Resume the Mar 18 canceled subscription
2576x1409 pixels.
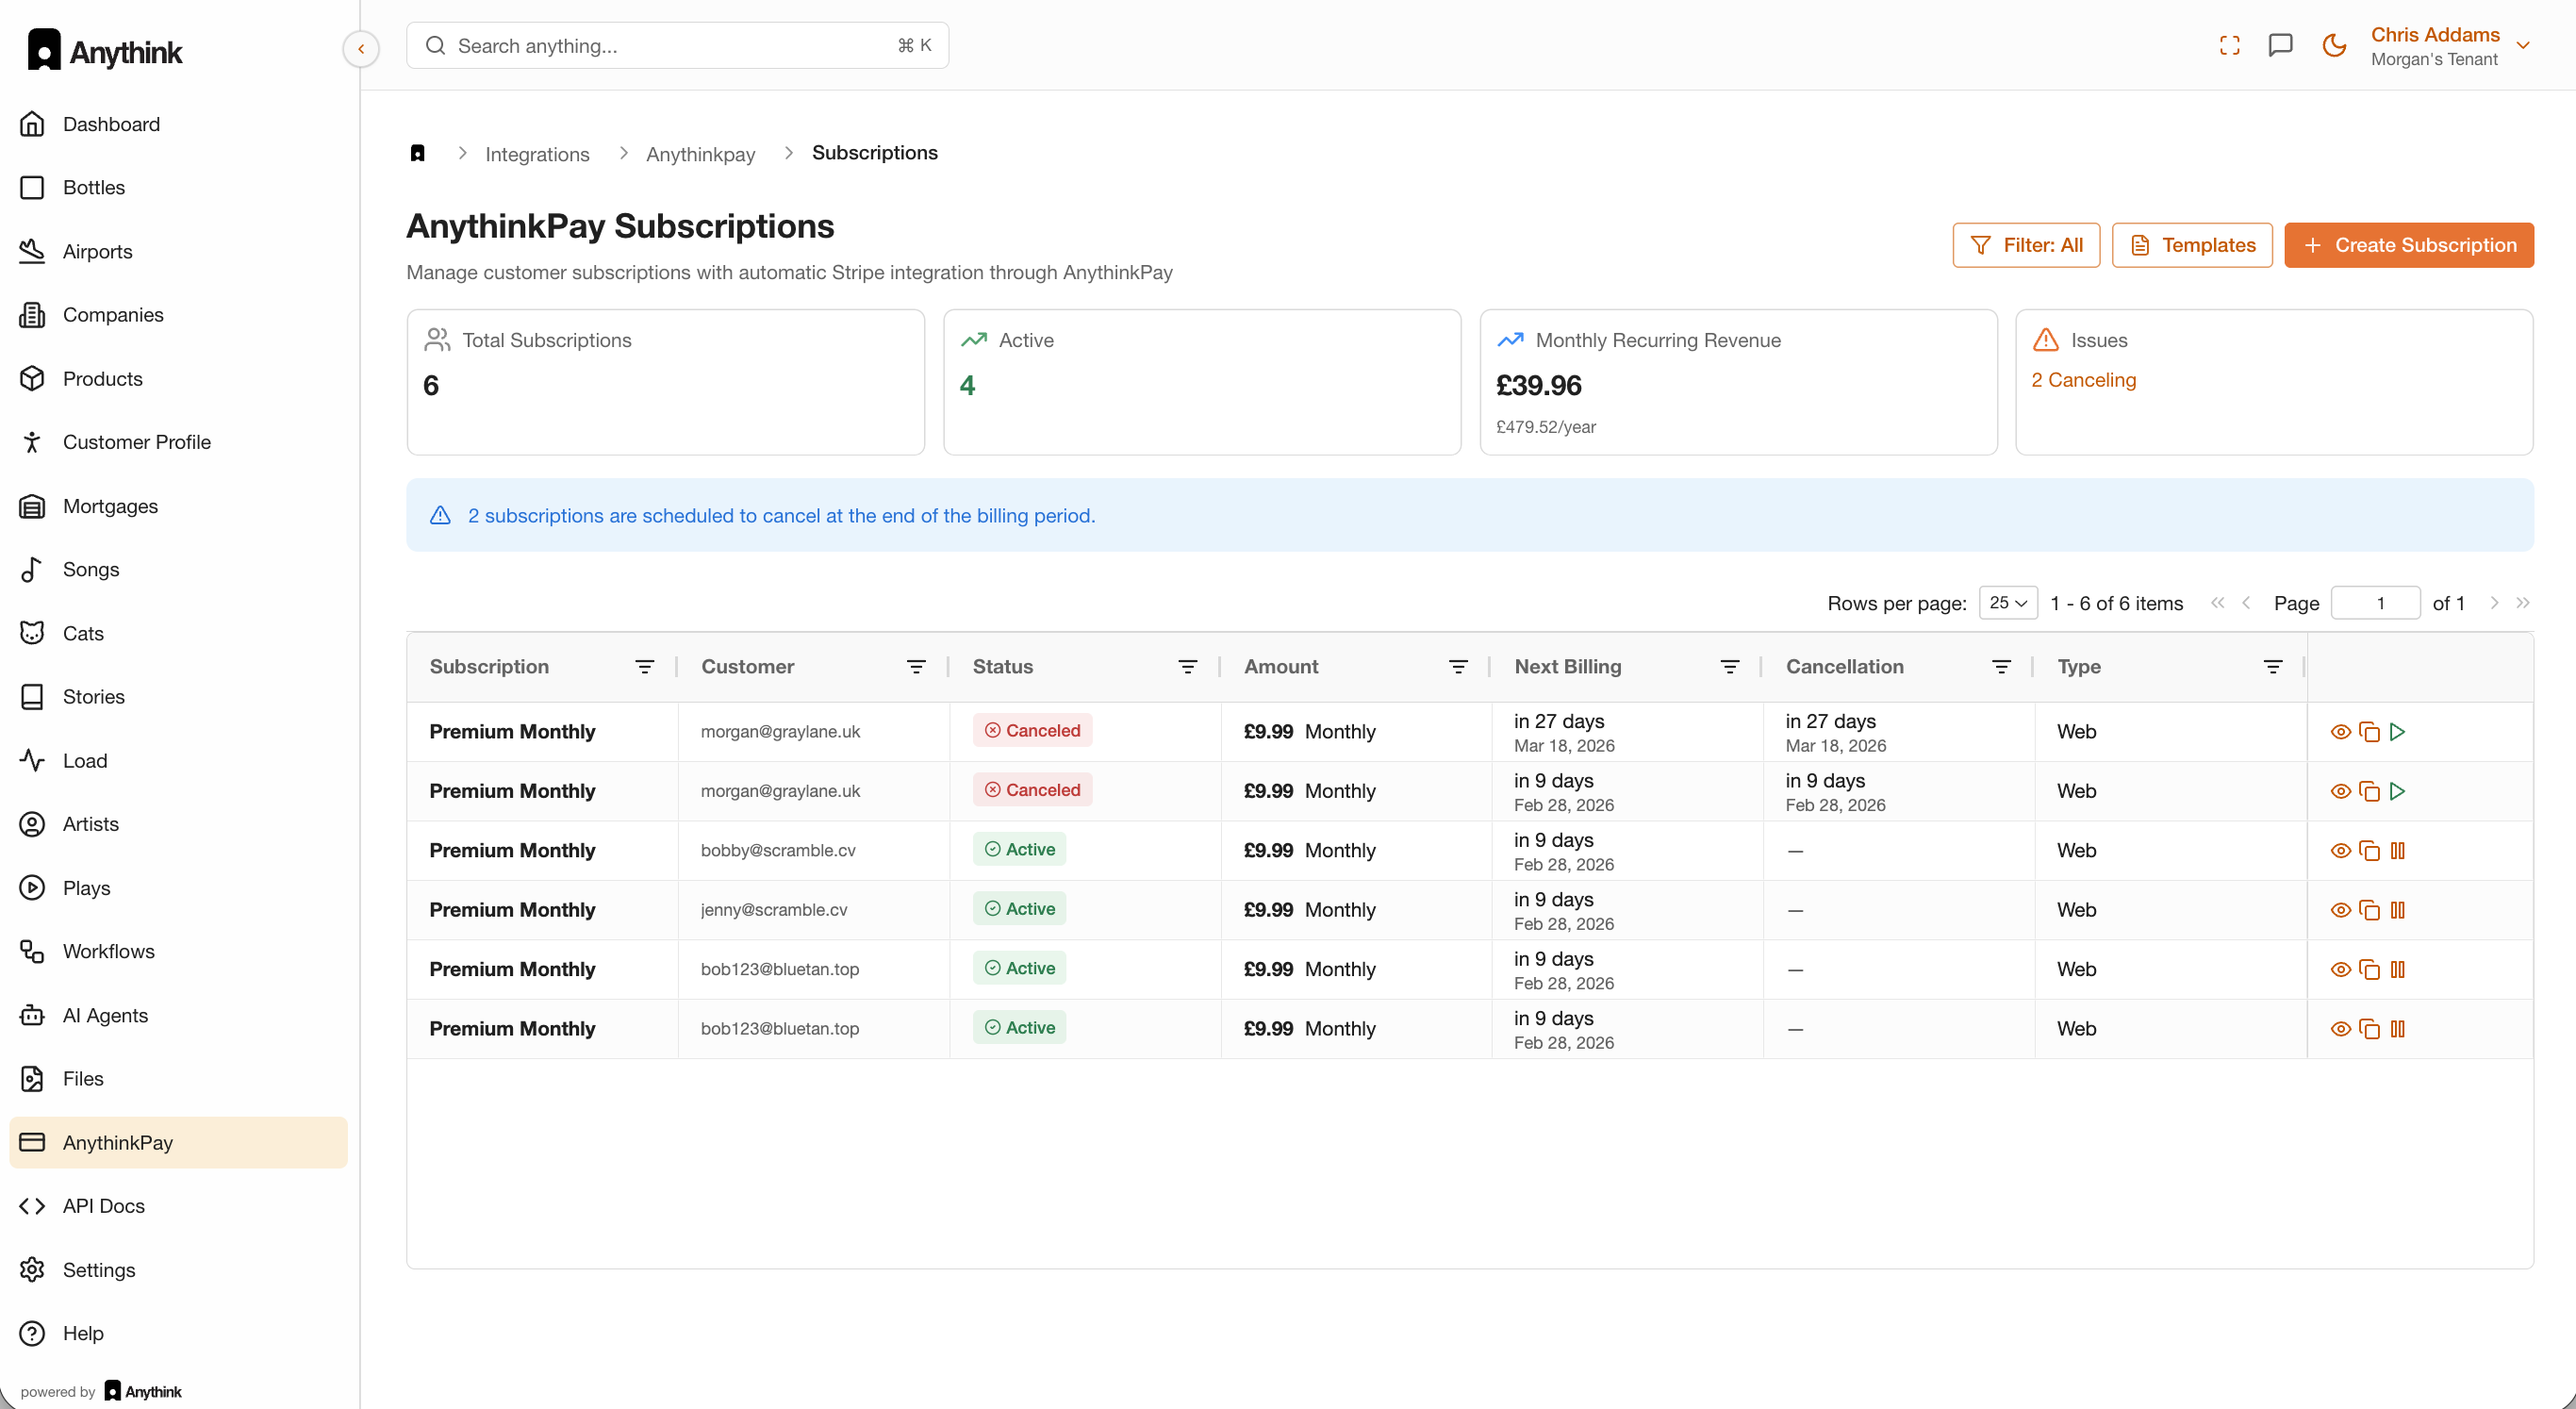(2397, 732)
